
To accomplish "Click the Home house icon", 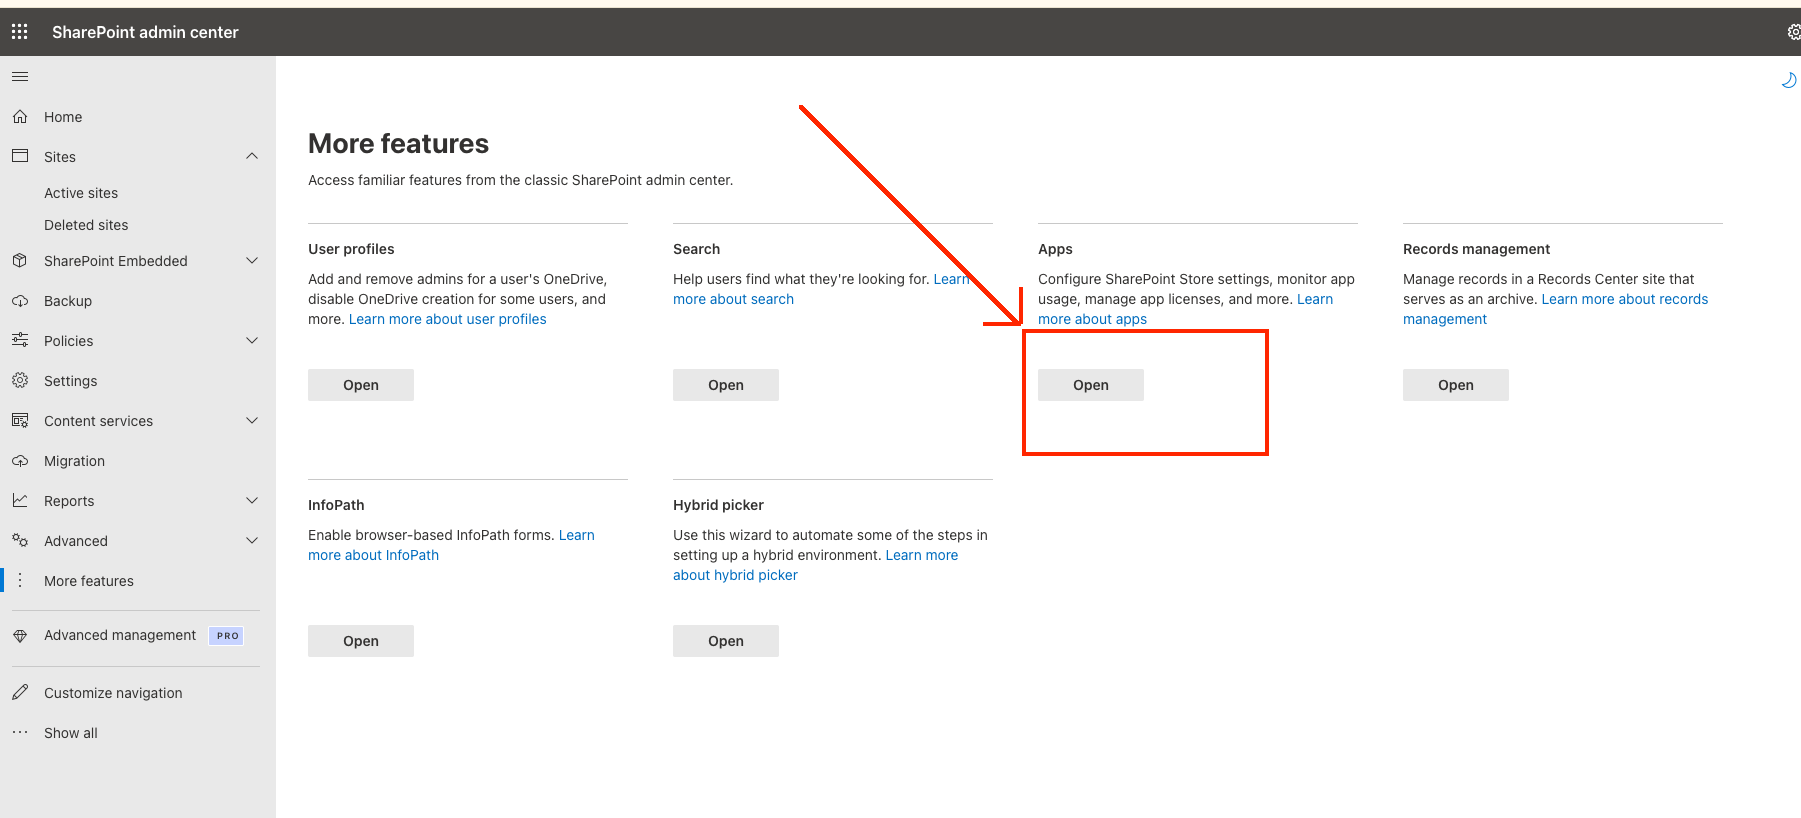I will point(20,117).
